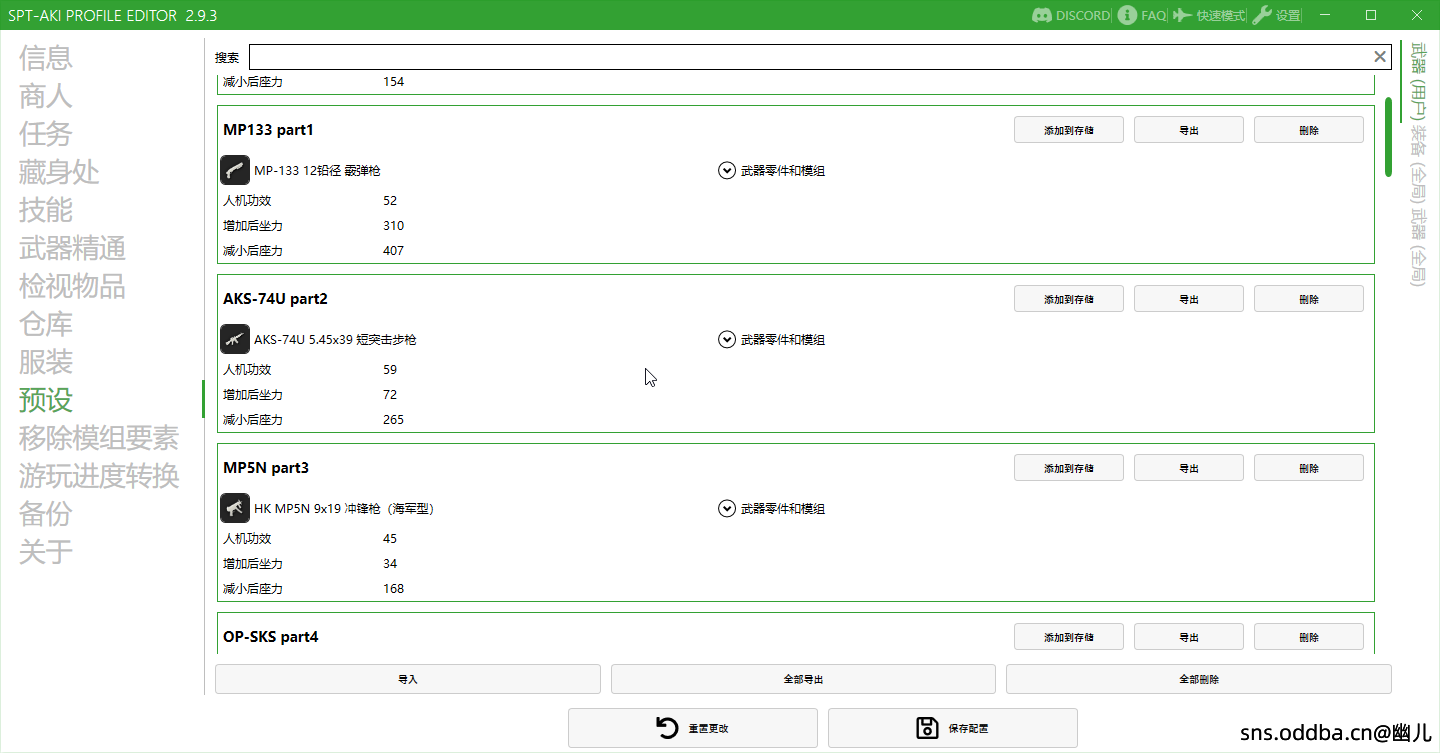Click 保存配置 save profile button
This screenshot has width=1440, height=753.
coord(953,728)
